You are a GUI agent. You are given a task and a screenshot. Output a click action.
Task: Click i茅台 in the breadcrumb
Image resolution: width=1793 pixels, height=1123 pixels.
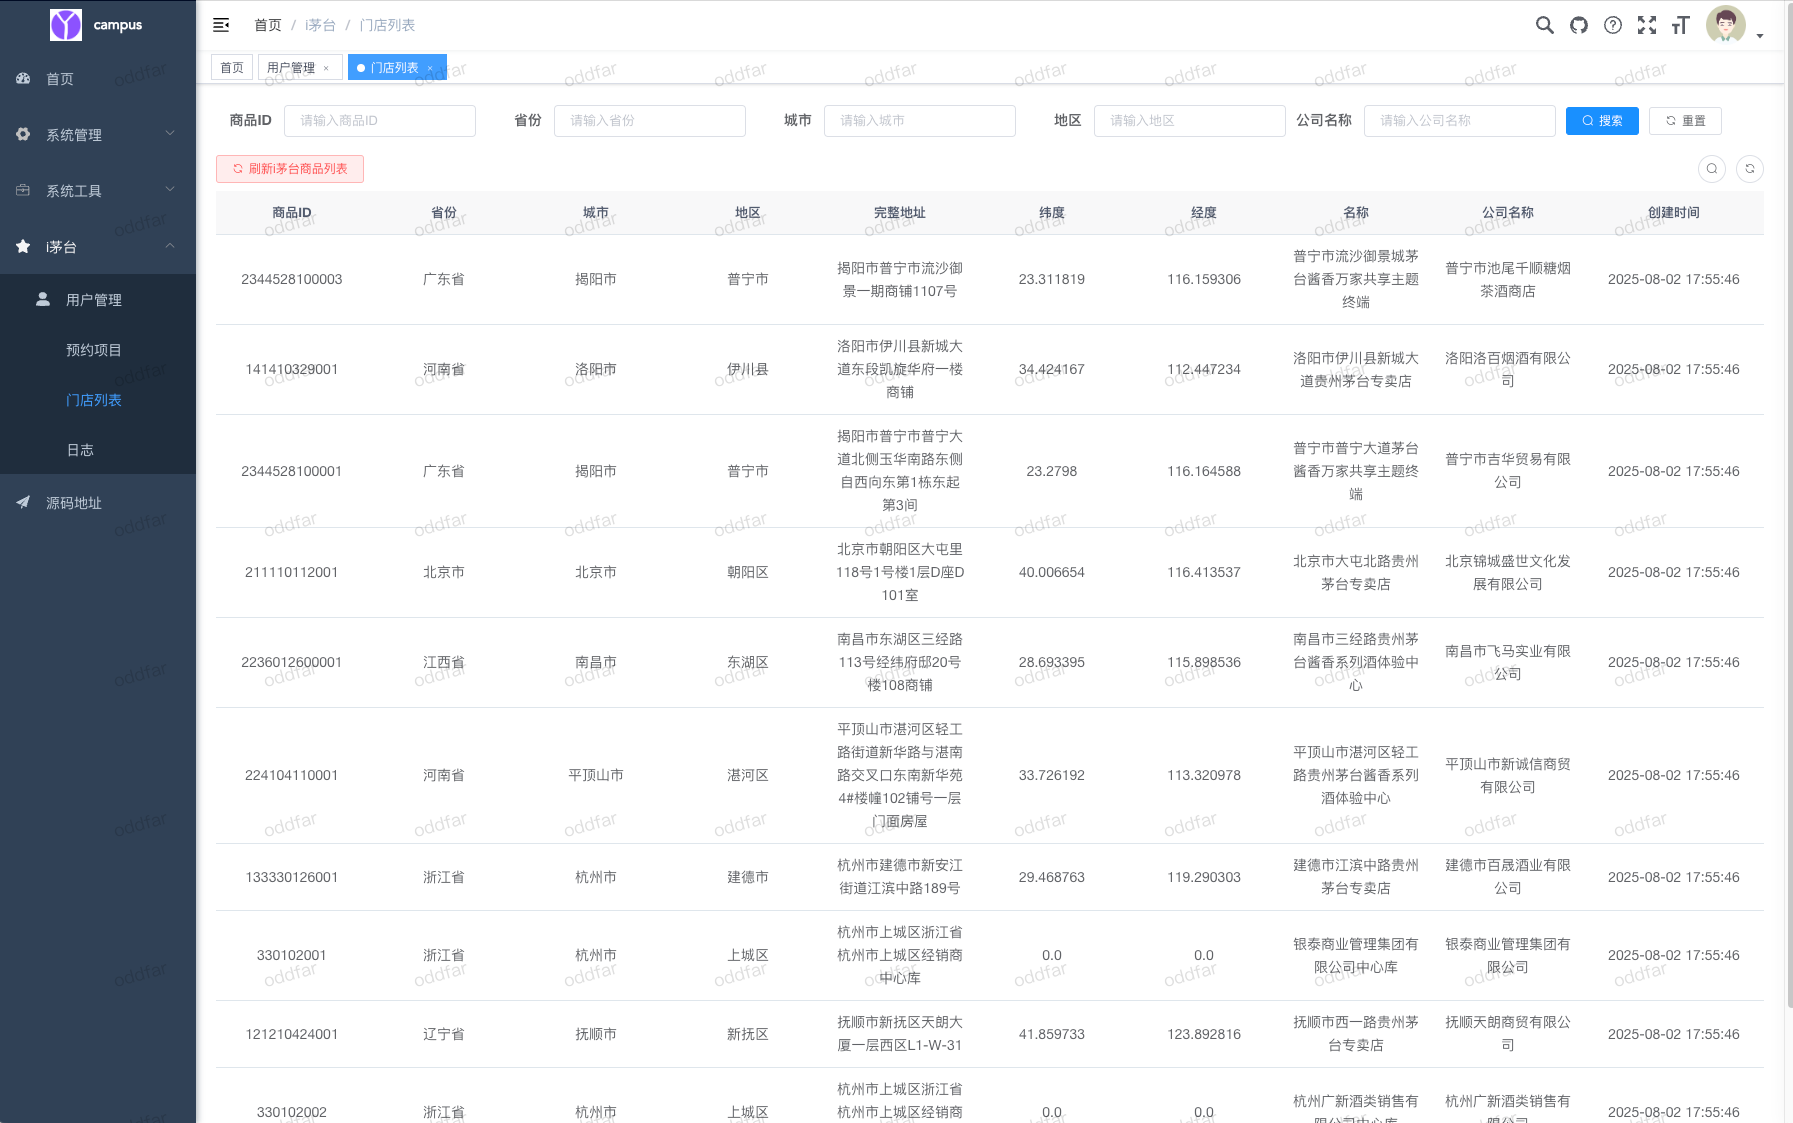pyautogui.click(x=320, y=25)
